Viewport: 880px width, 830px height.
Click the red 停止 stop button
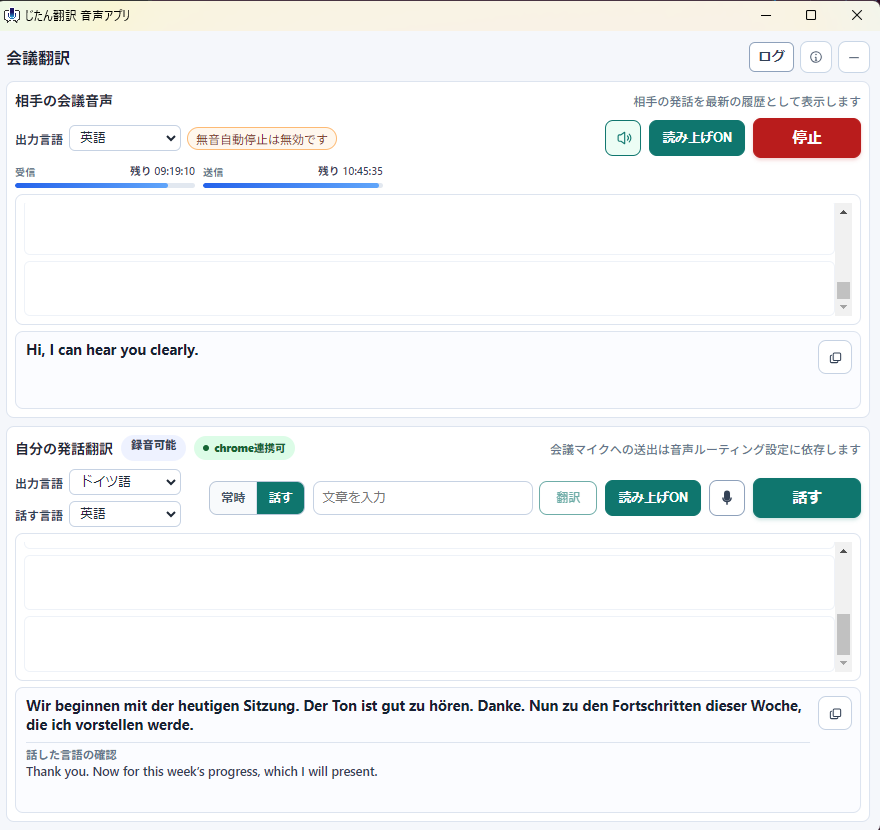pos(806,138)
